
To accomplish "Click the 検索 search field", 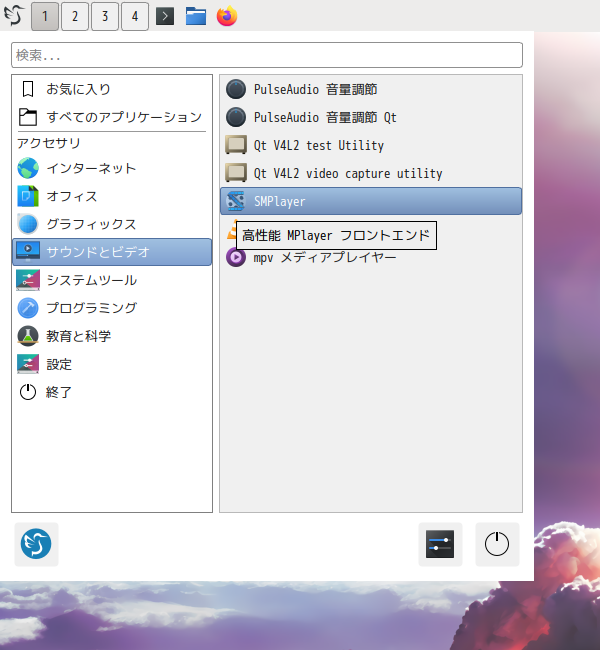I will pos(267,55).
